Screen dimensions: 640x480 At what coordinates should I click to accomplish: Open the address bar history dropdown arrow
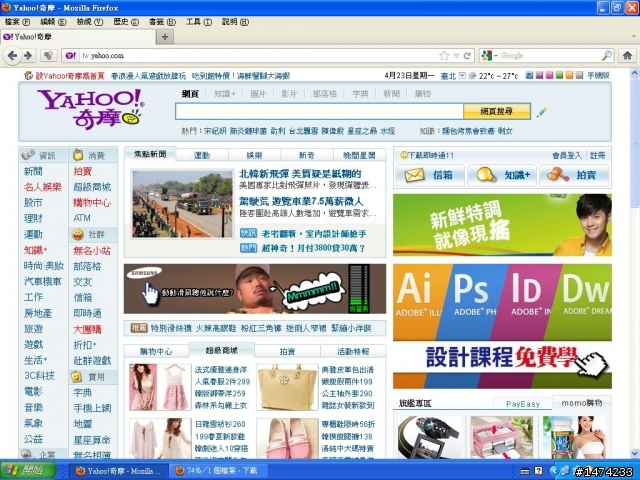tap(456, 56)
